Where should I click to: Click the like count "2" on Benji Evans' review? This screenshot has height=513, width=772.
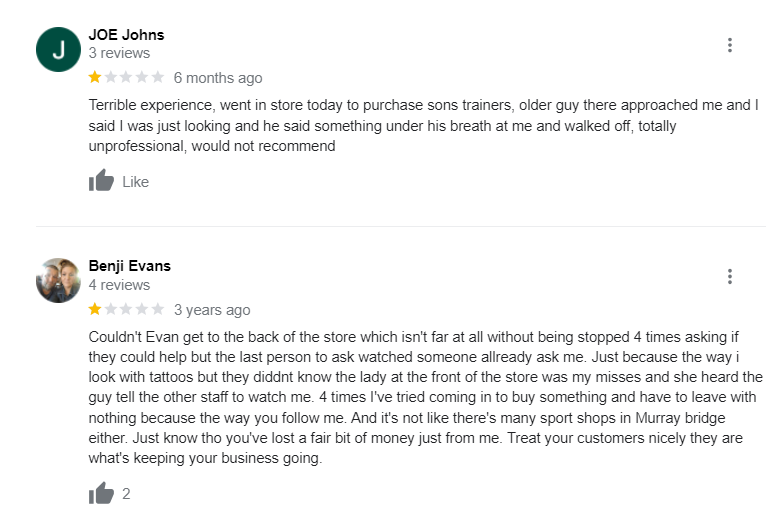pyautogui.click(x=127, y=494)
